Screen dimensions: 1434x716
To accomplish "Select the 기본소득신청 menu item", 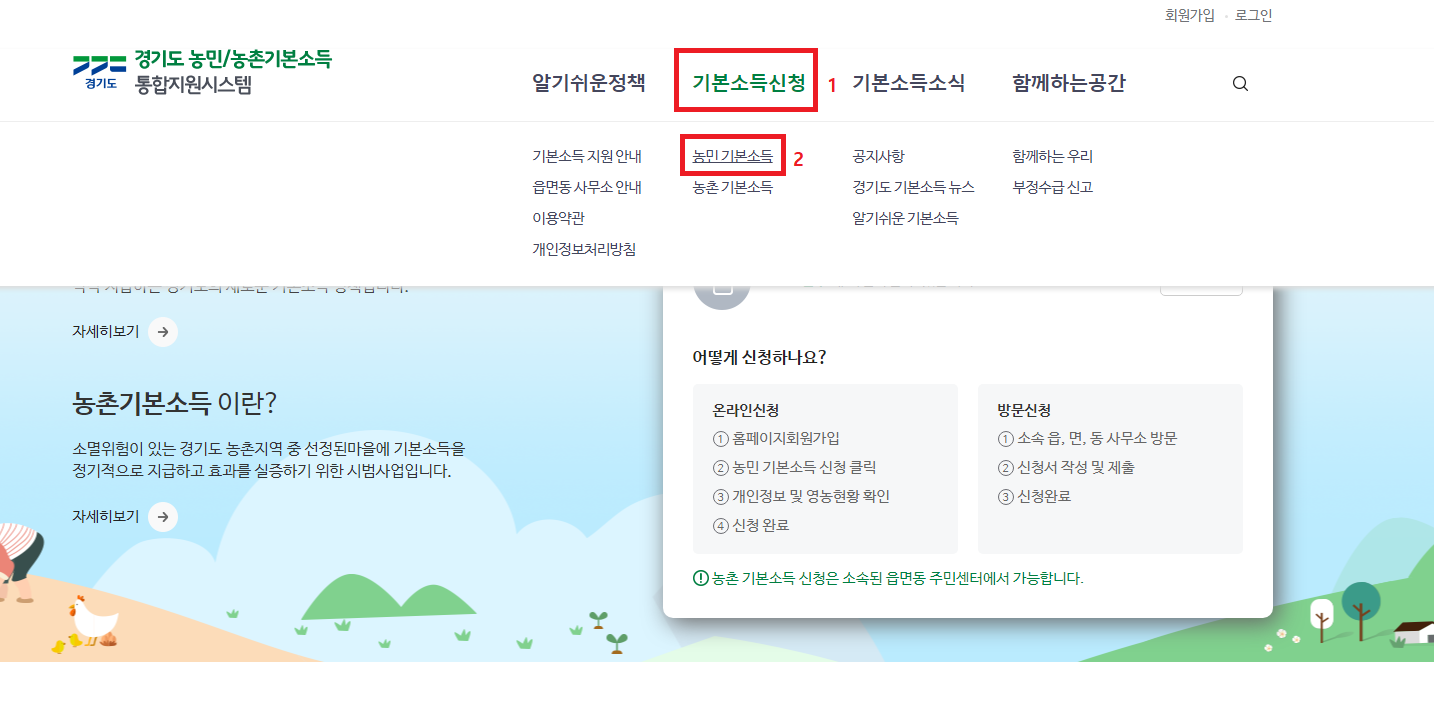I will click(x=745, y=83).
